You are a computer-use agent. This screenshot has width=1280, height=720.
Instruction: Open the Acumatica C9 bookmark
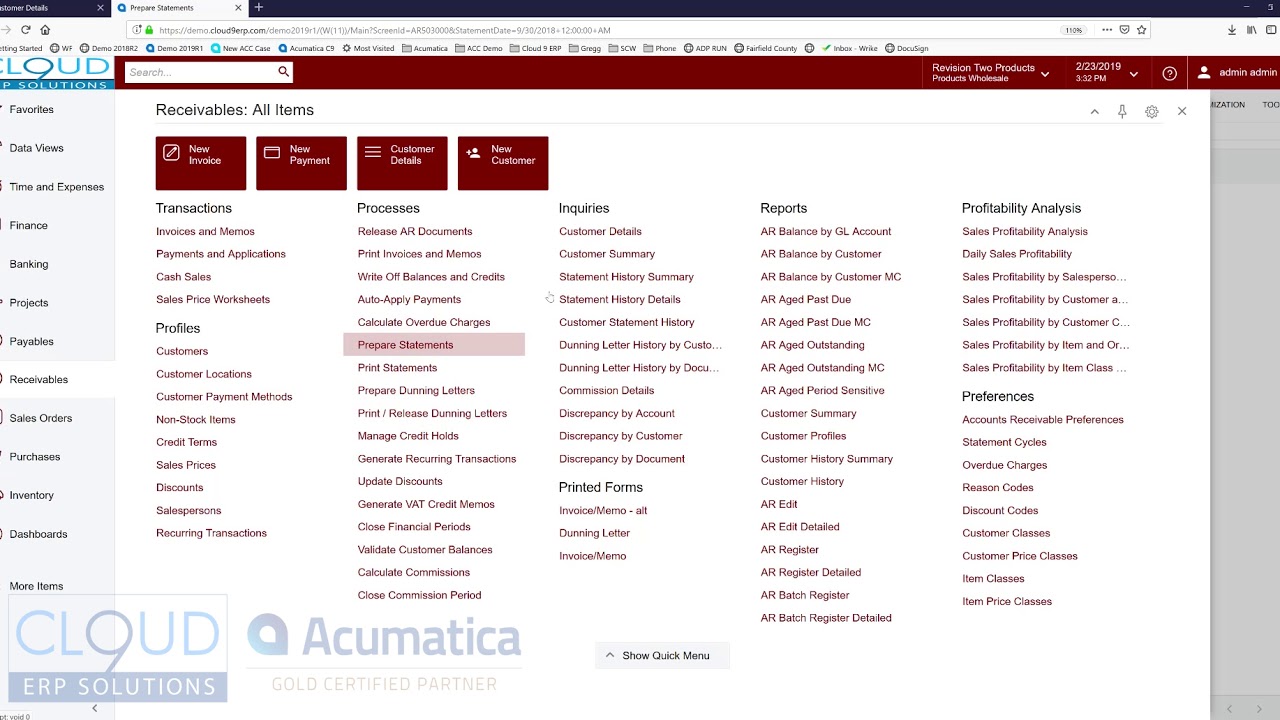click(x=307, y=48)
